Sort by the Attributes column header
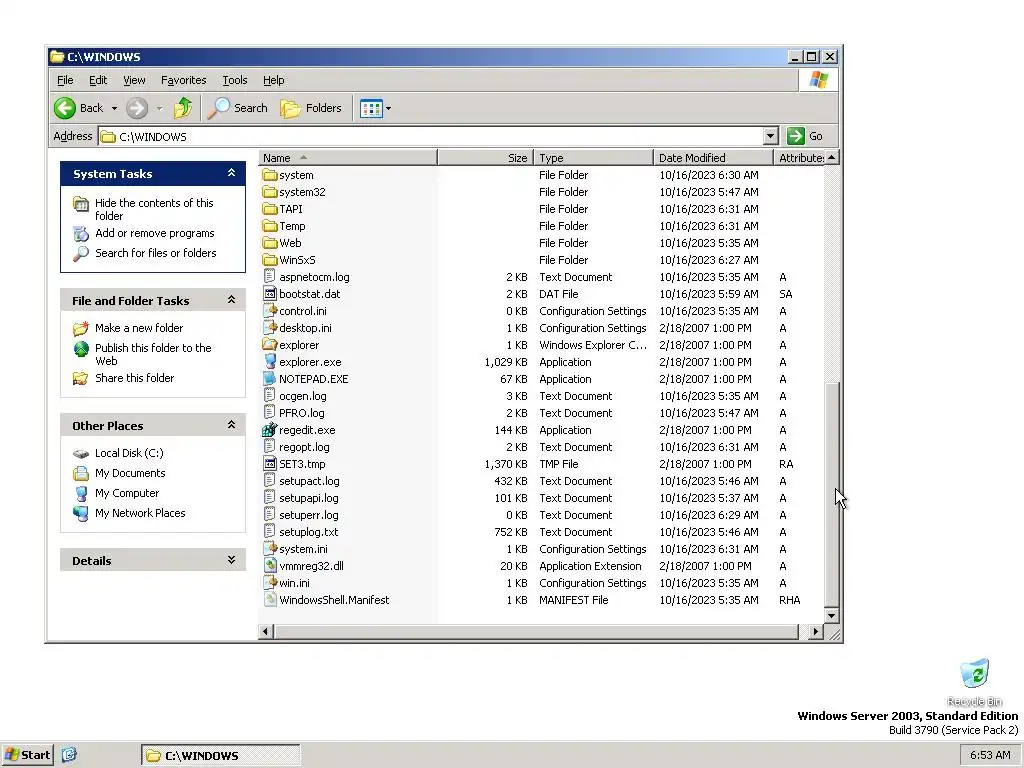1024x768 pixels. coord(799,158)
